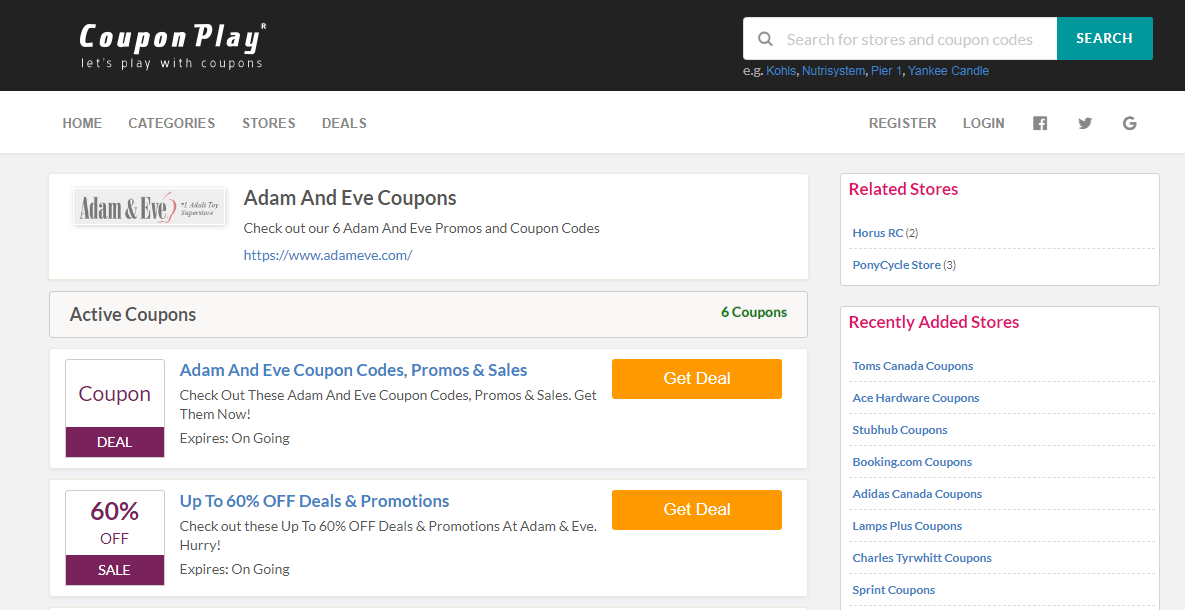The width and height of the screenshot is (1185, 610).
Task: Open the LOGIN menu item
Action: pos(983,123)
